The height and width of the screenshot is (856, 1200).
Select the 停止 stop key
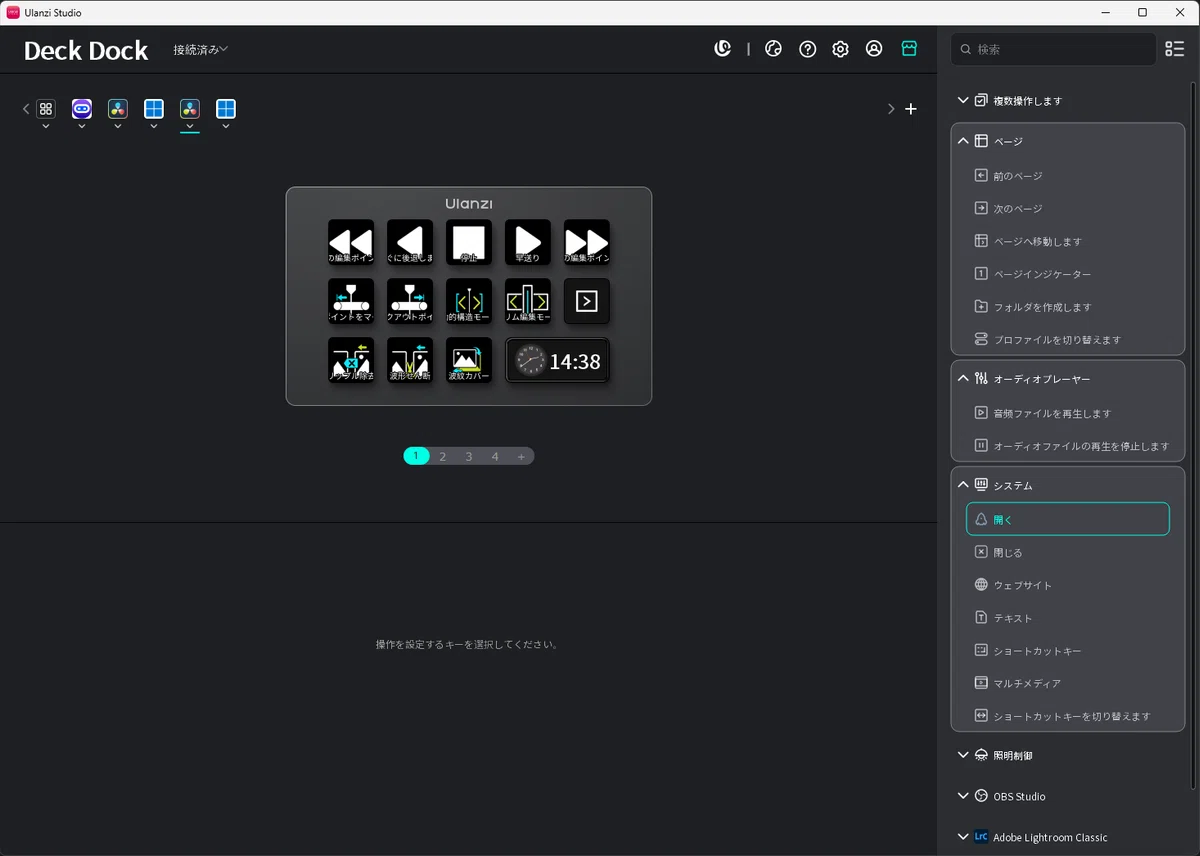click(x=469, y=242)
